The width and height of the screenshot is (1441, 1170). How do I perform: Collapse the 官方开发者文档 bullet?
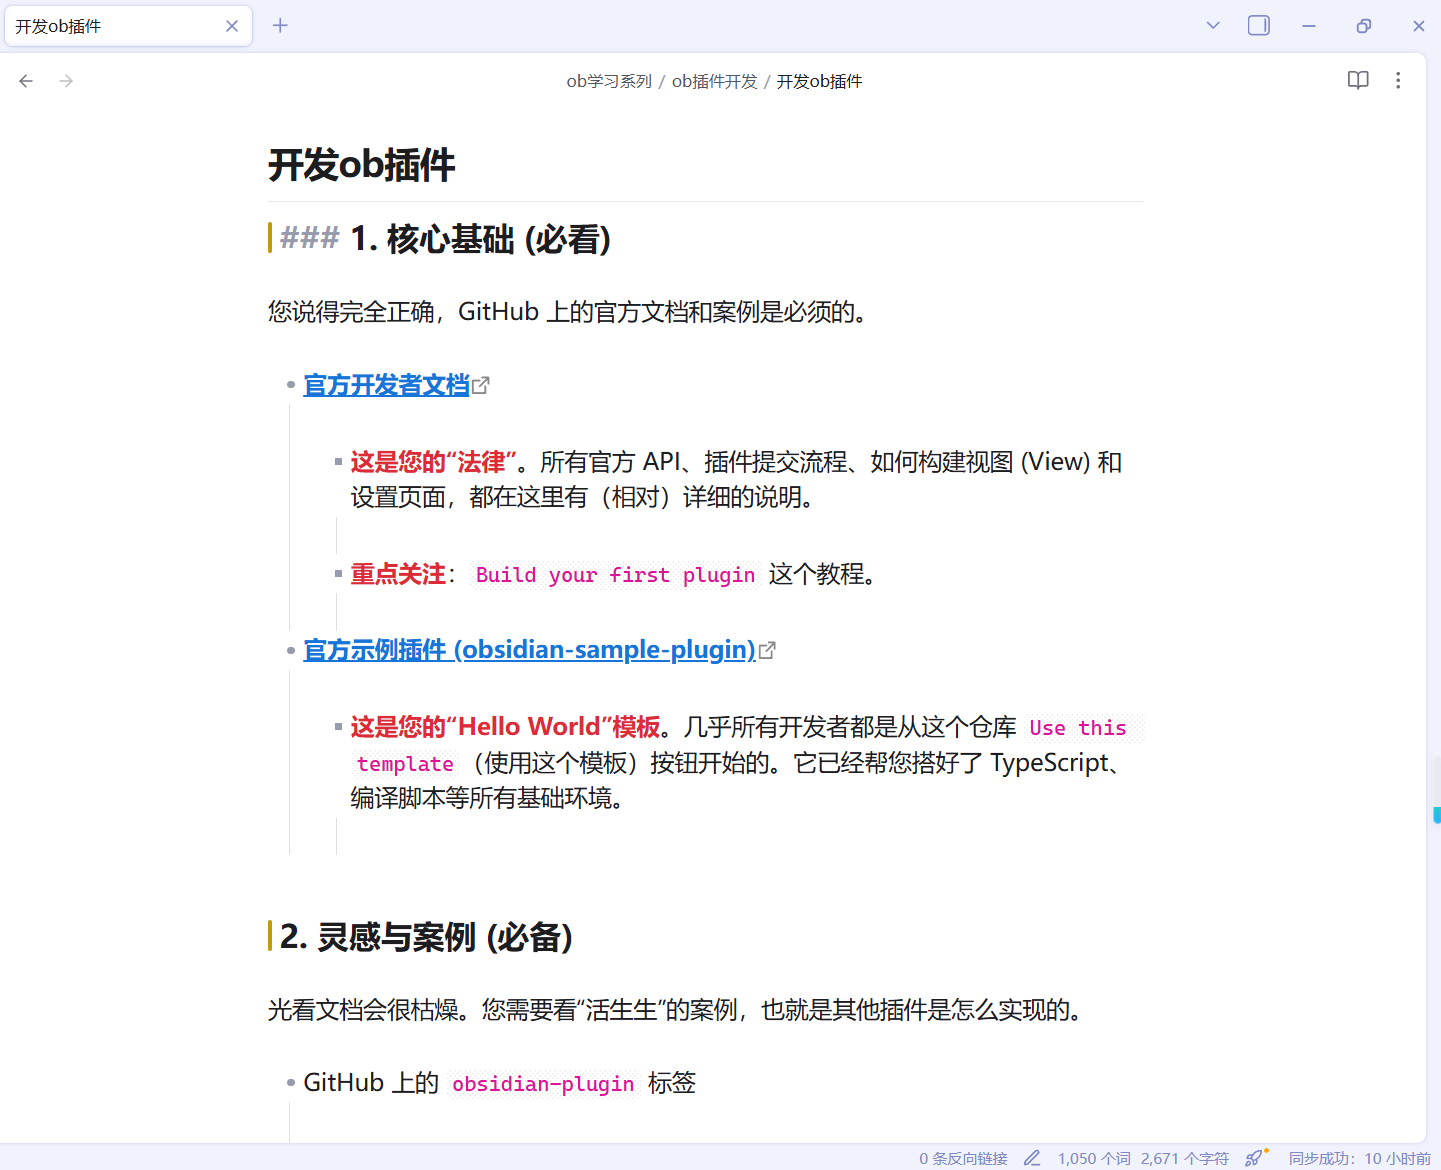(290, 385)
